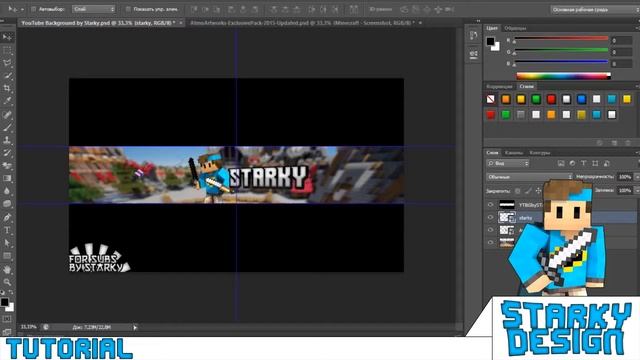
Task: Open the Обычные blend mode dropdown
Action: tap(529, 177)
